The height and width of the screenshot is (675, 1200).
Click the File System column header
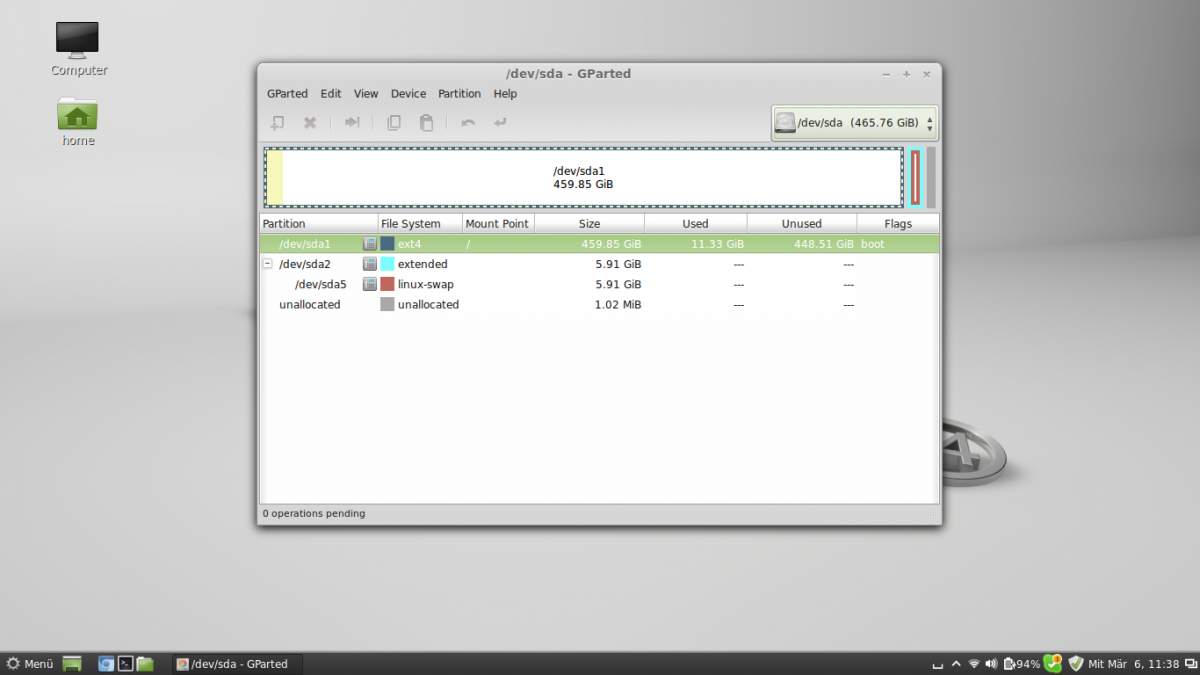pyautogui.click(x=420, y=224)
